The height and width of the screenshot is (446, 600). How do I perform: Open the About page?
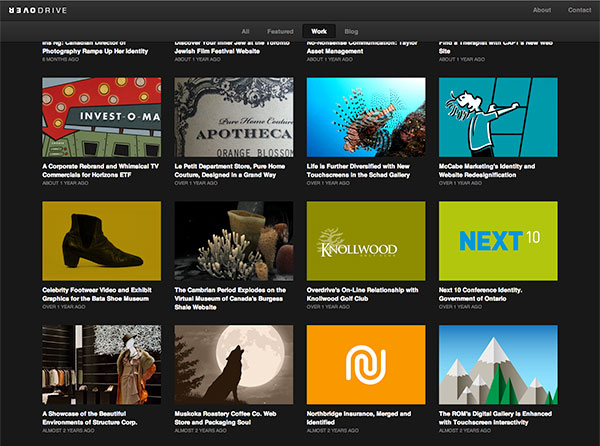542,10
